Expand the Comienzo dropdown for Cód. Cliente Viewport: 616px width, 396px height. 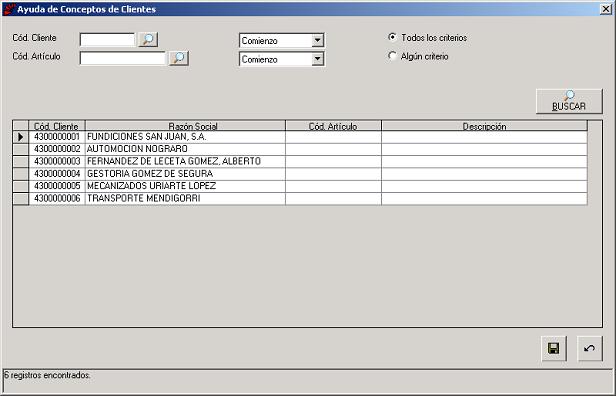(317, 40)
